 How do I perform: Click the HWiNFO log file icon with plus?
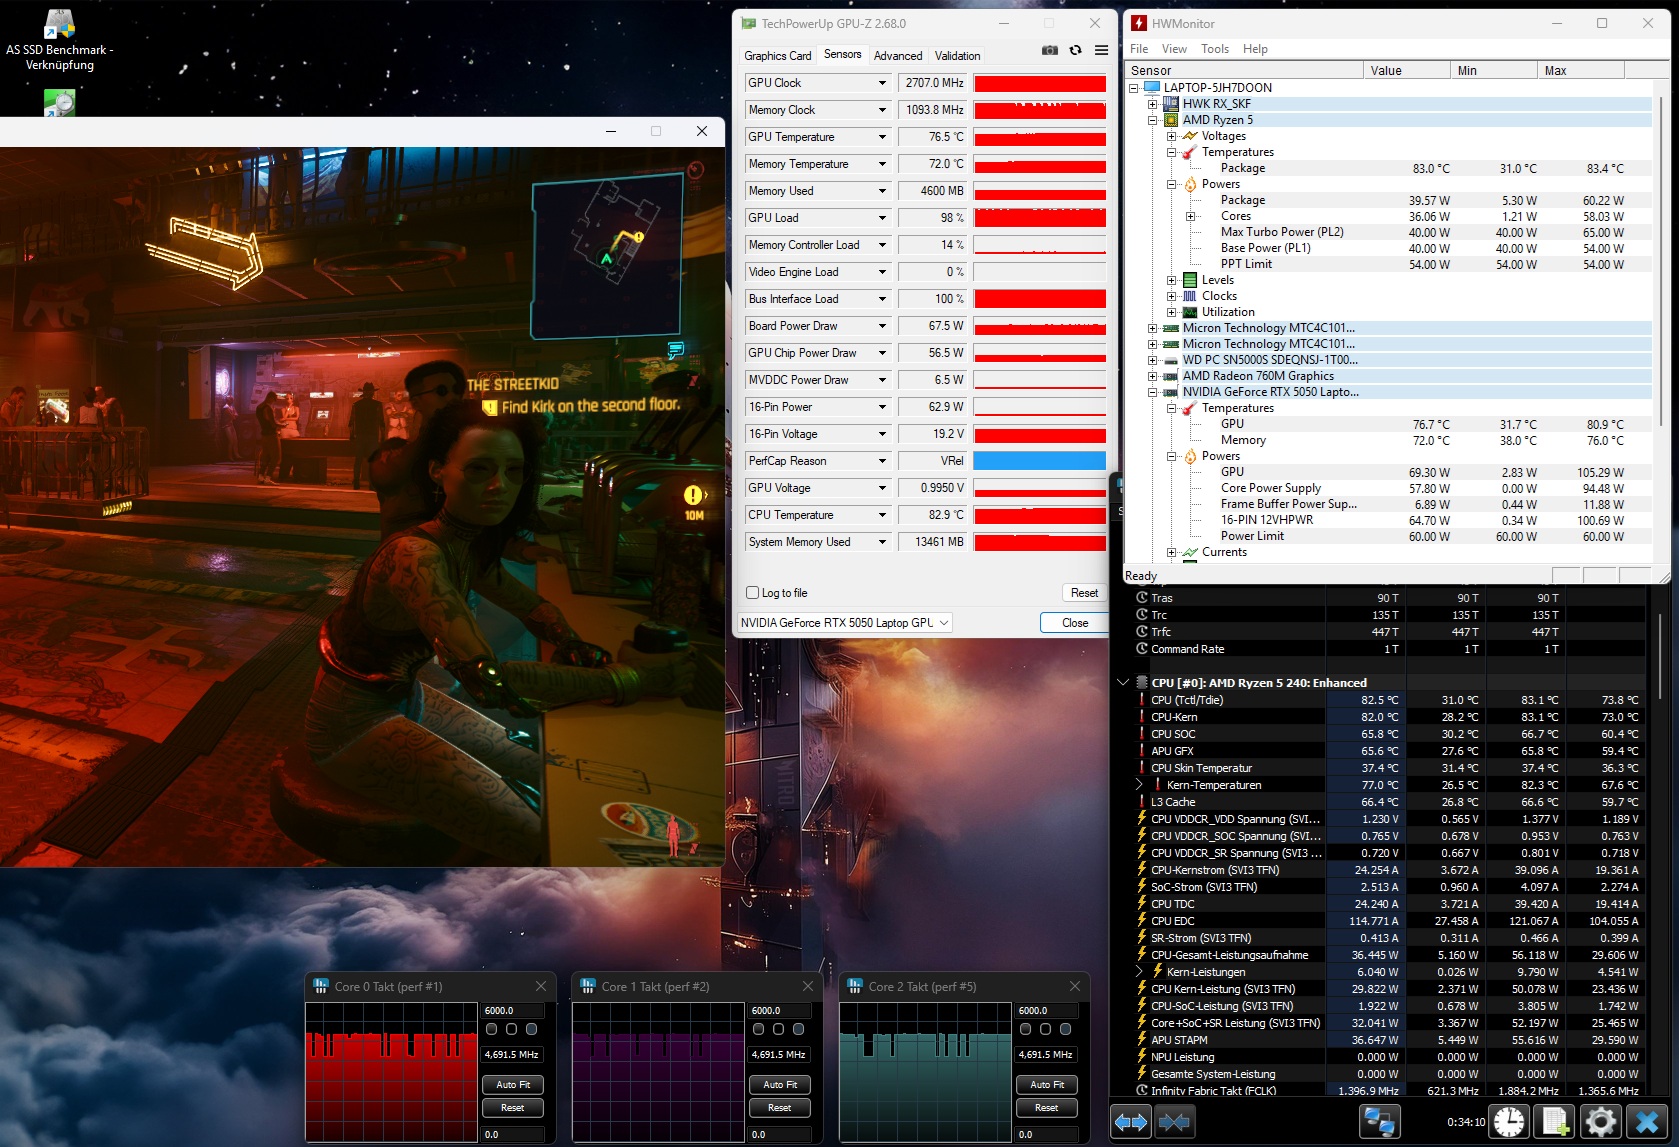coord(1555,1122)
